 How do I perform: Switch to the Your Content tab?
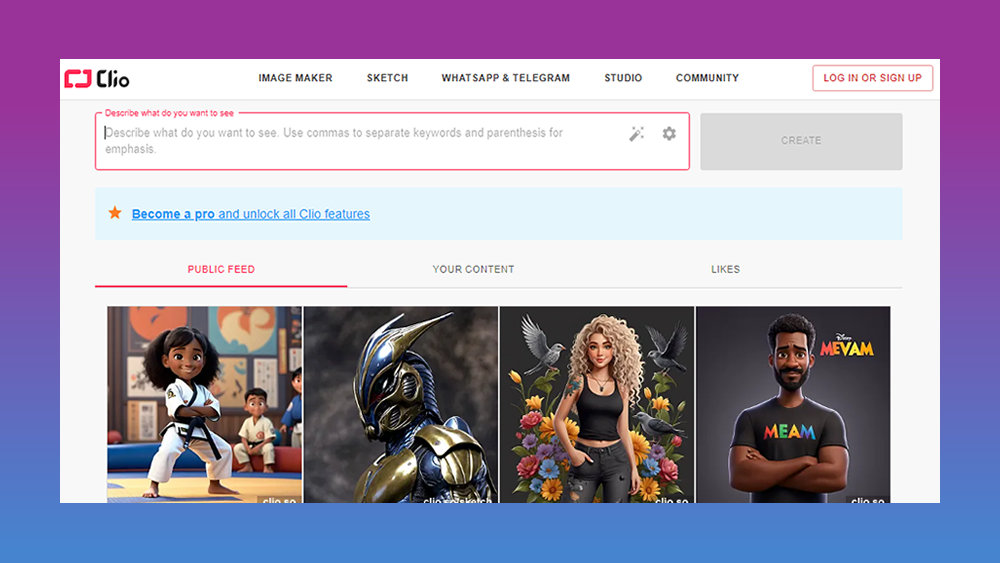473,269
